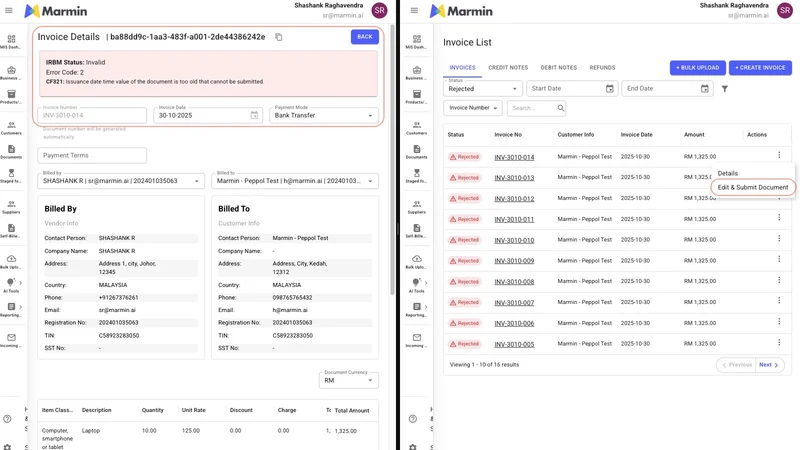800x450 pixels.
Task: Click search magnifier icon in Invoice List
Action: click(x=561, y=108)
